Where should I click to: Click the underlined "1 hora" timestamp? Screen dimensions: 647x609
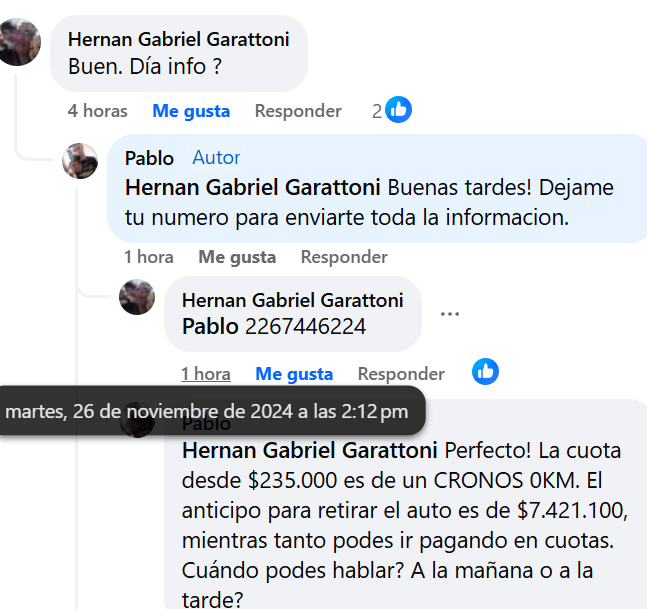click(206, 374)
